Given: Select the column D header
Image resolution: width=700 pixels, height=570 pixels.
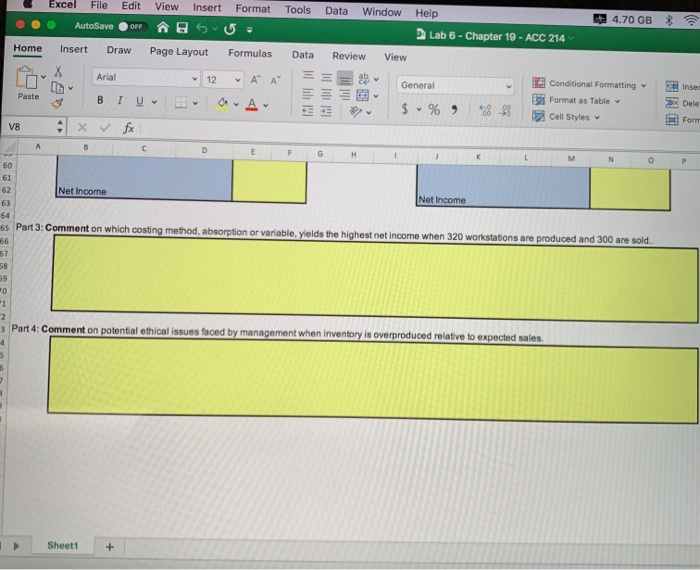Looking at the screenshot, I should (x=204, y=150).
